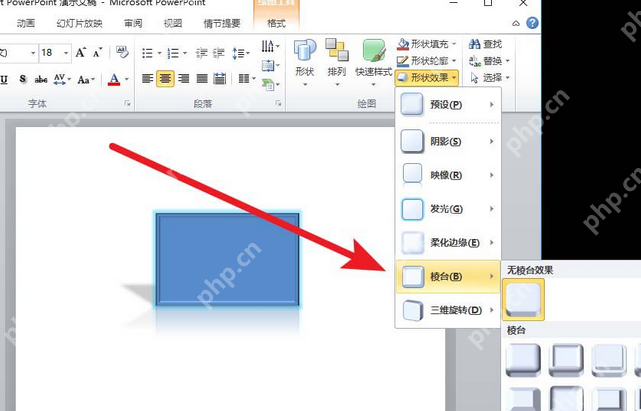Expand the 形状轮廓 dropdown arrow
This screenshot has width=641, height=411.
[x=454, y=61]
